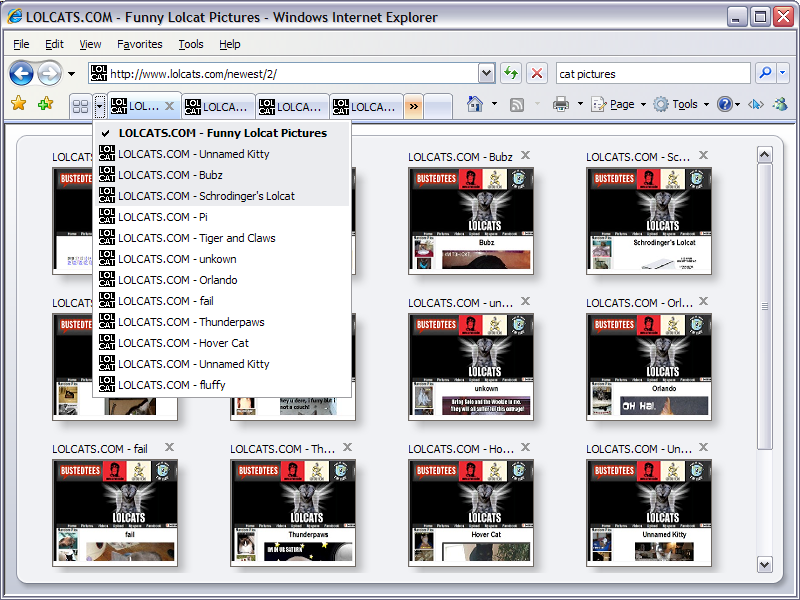Open Favorites Center star icon
The width and height of the screenshot is (800, 600).
pos(18,104)
